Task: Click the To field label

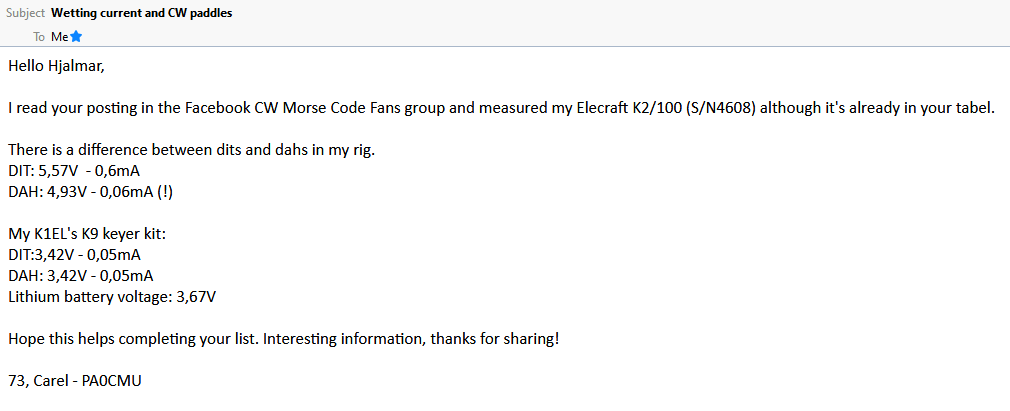Action: [39, 37]
